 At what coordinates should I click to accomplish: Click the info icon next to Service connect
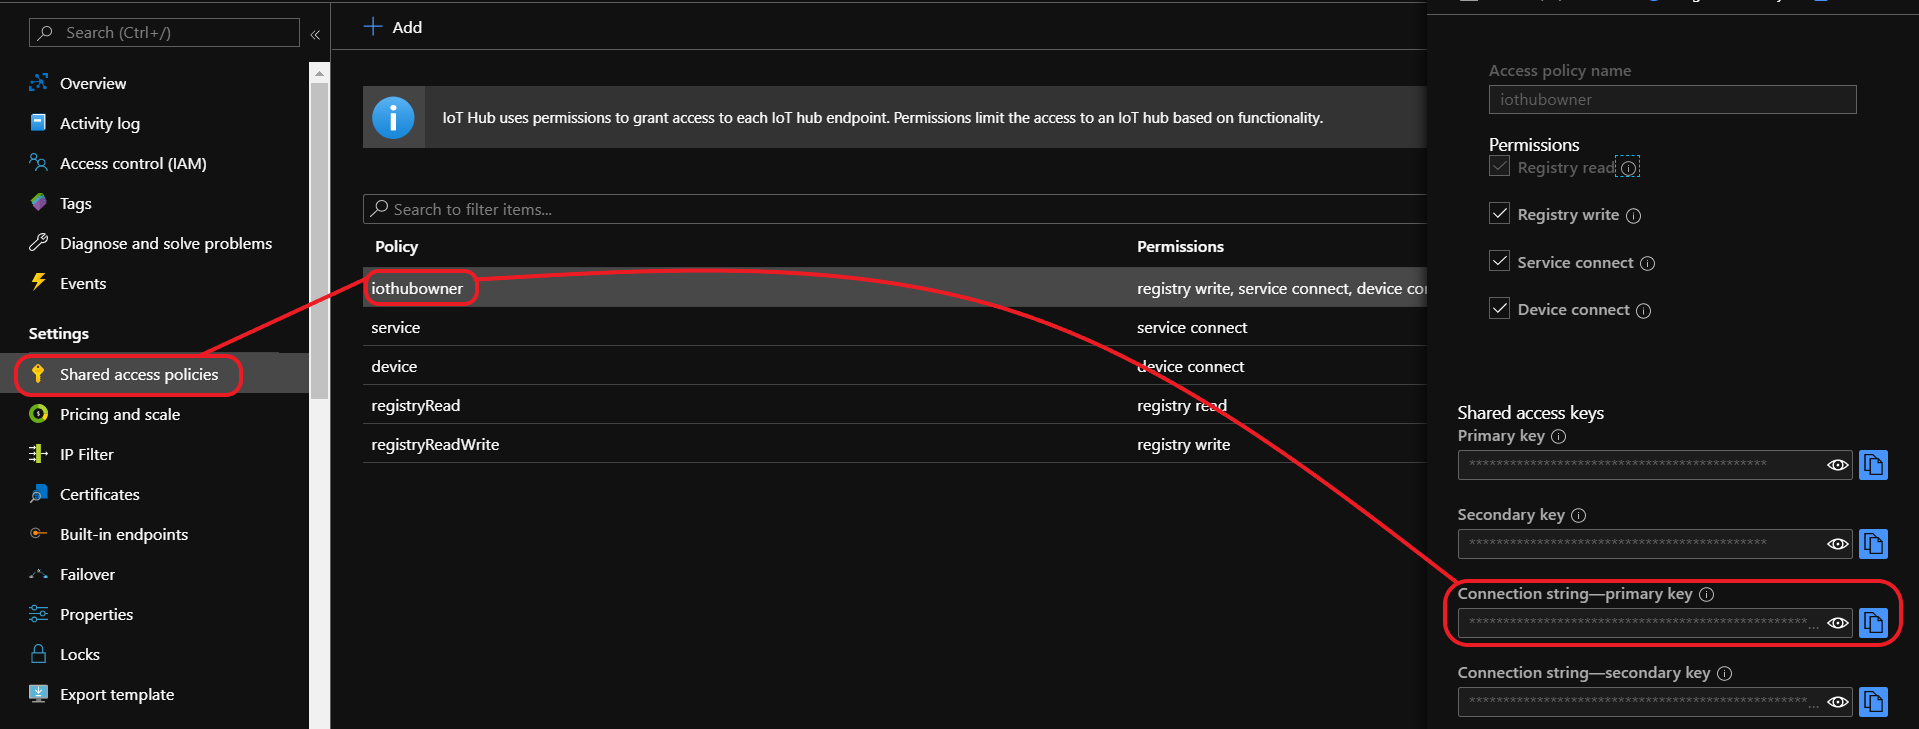(x=1647, y=263)
